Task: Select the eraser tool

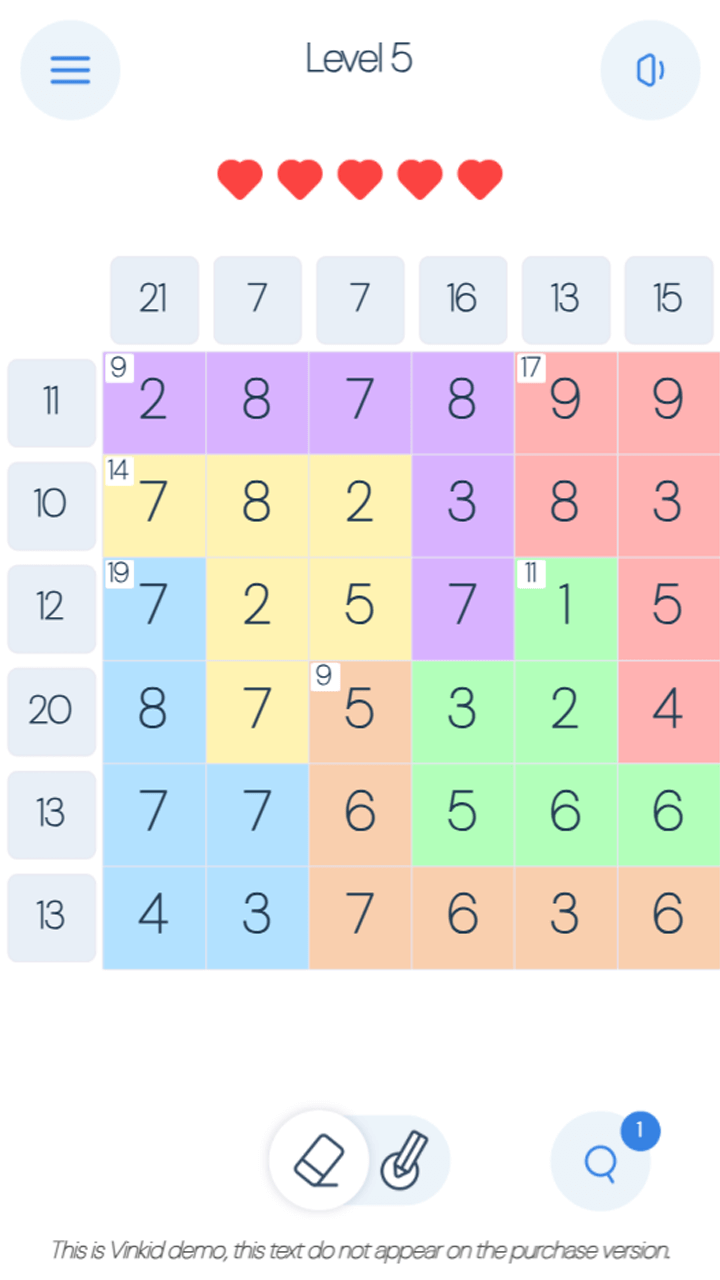Action: (x=319, y=1160)
